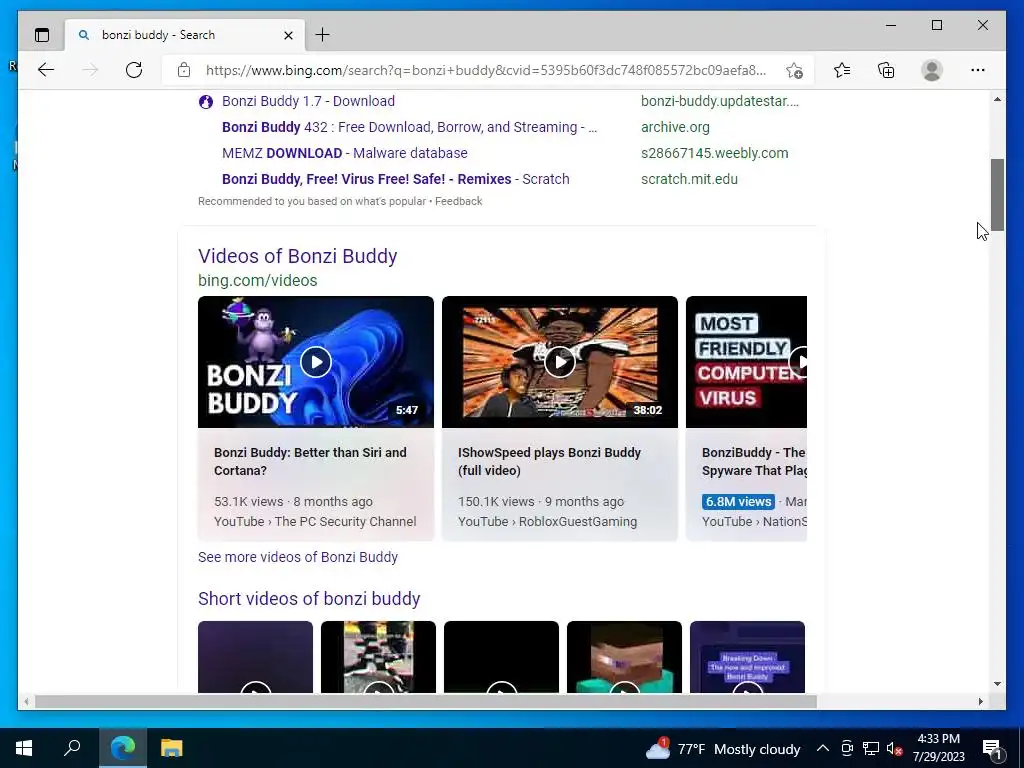Image resolution: width=1024 pixels, height=768 pixels.
Task: Open File Explorer from taskbar
Action: pos(172,748)
